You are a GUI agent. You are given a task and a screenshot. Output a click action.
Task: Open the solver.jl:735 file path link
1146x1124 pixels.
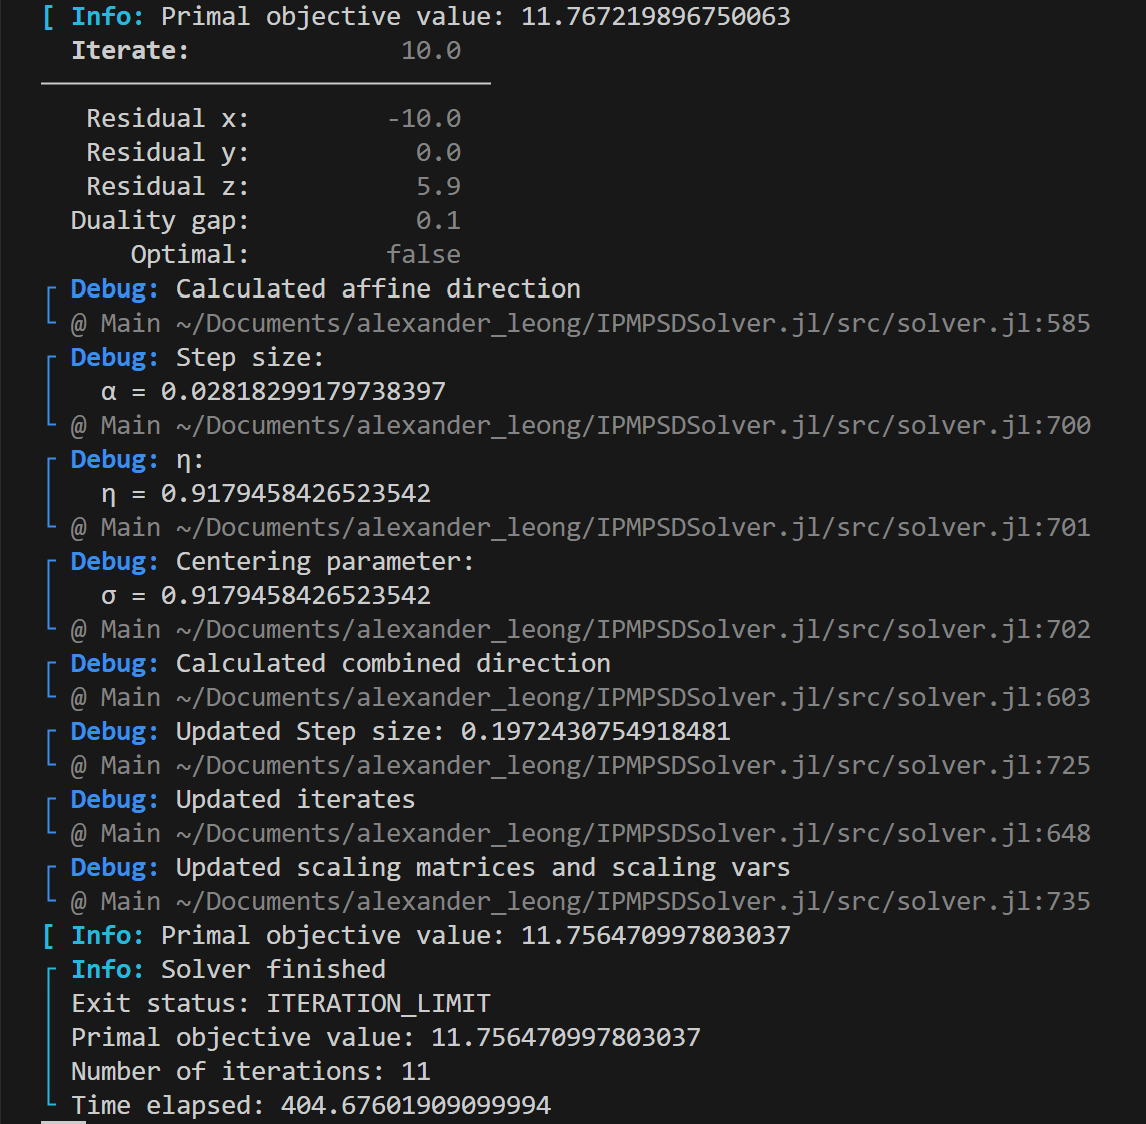pyautogui.click(x=633, y=901)
